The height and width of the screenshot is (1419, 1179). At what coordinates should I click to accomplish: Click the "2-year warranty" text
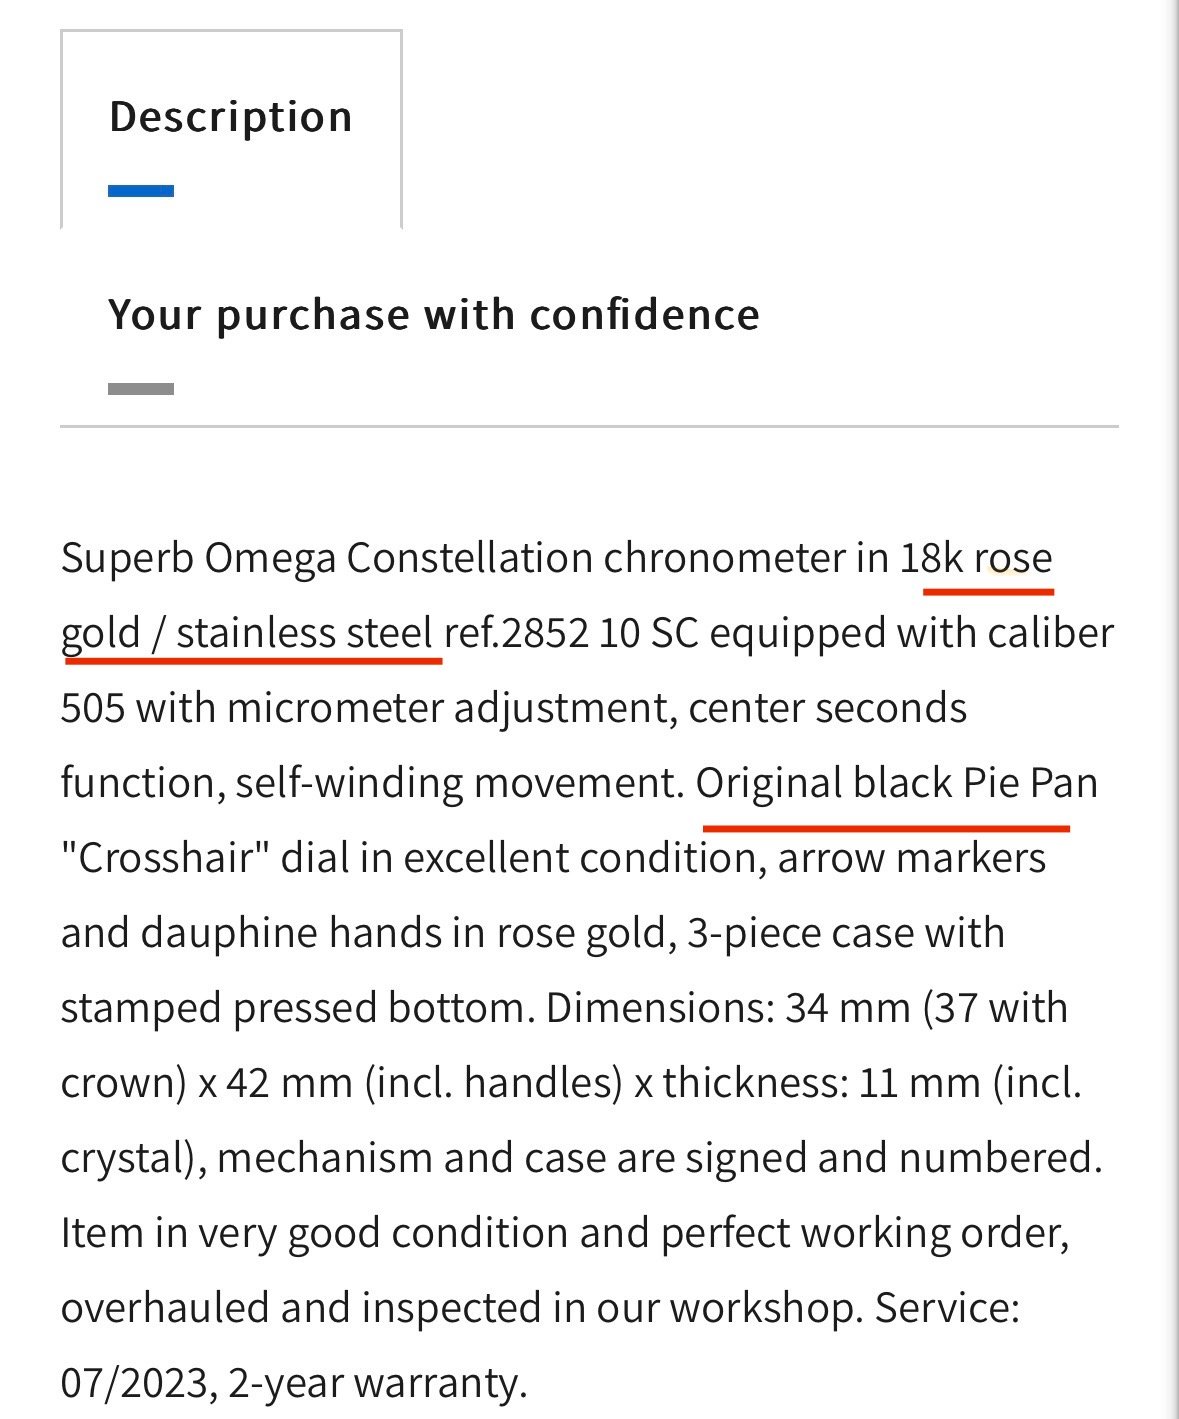pyautogui.click(x=376, y=1383)
